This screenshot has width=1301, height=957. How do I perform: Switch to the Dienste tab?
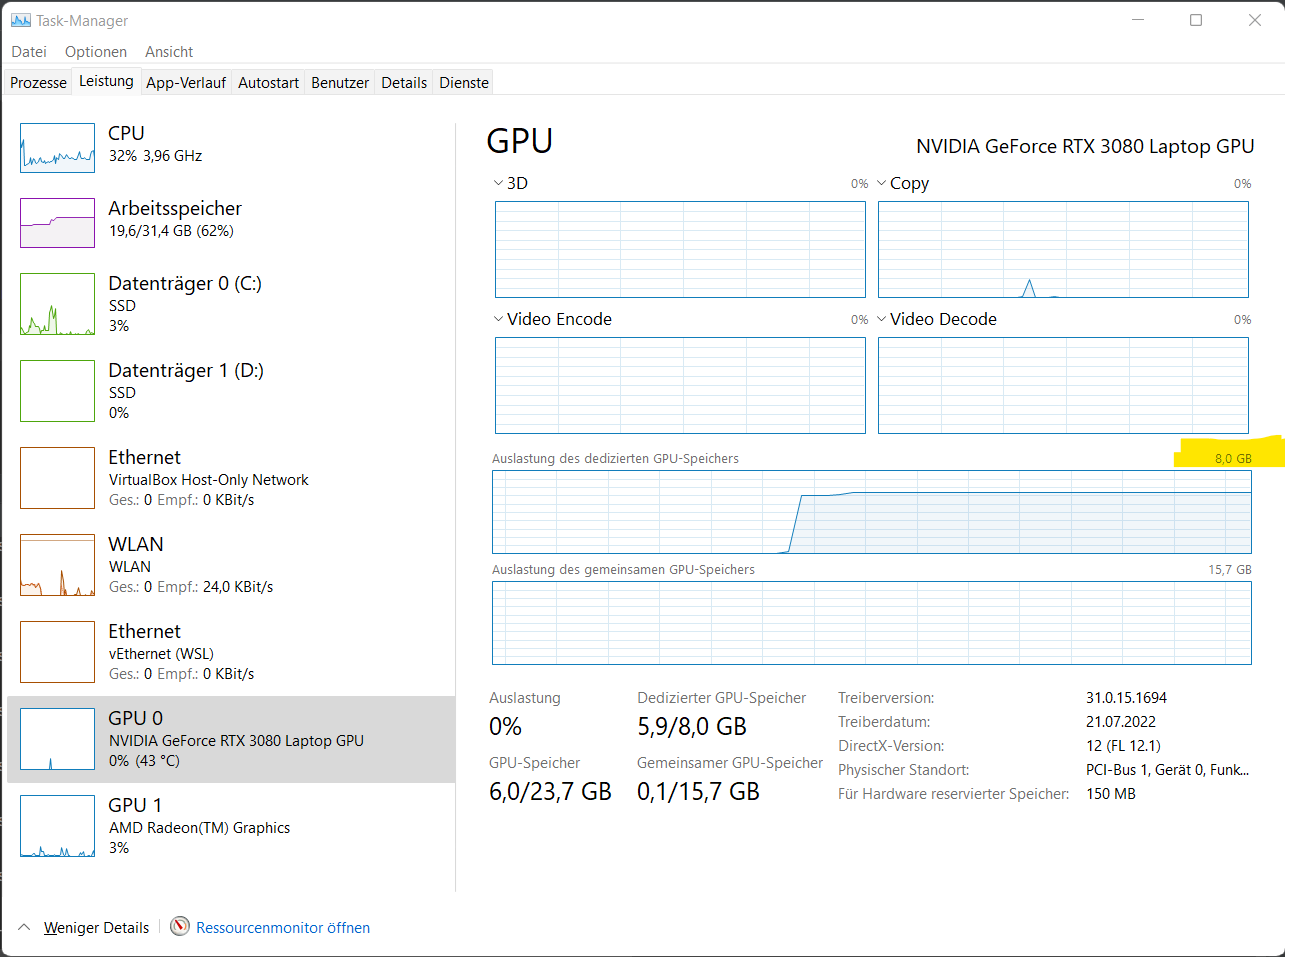click(464, 83)
